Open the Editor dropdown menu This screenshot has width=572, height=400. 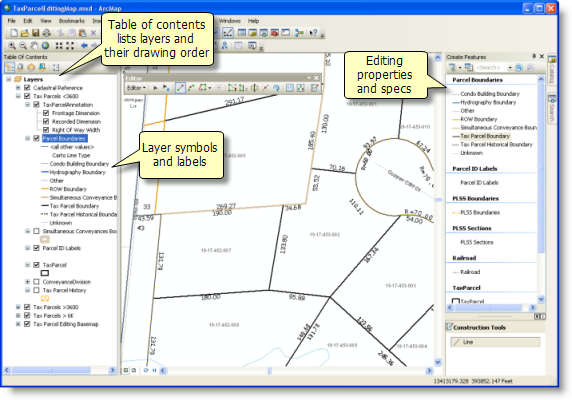point(136,88)
